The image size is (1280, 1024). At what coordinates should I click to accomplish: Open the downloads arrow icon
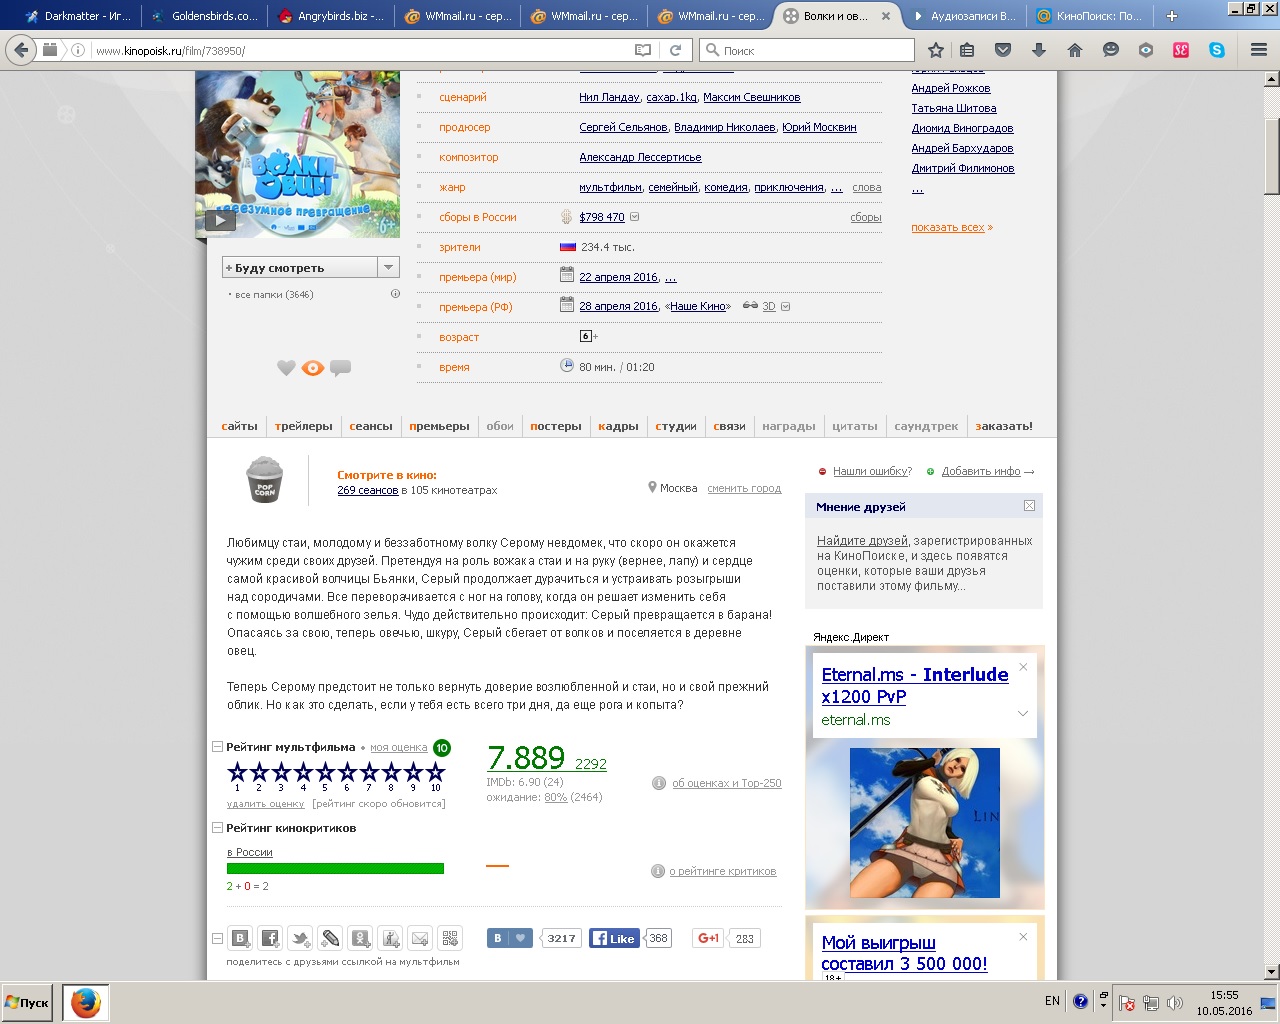(x=1039, y=50)
